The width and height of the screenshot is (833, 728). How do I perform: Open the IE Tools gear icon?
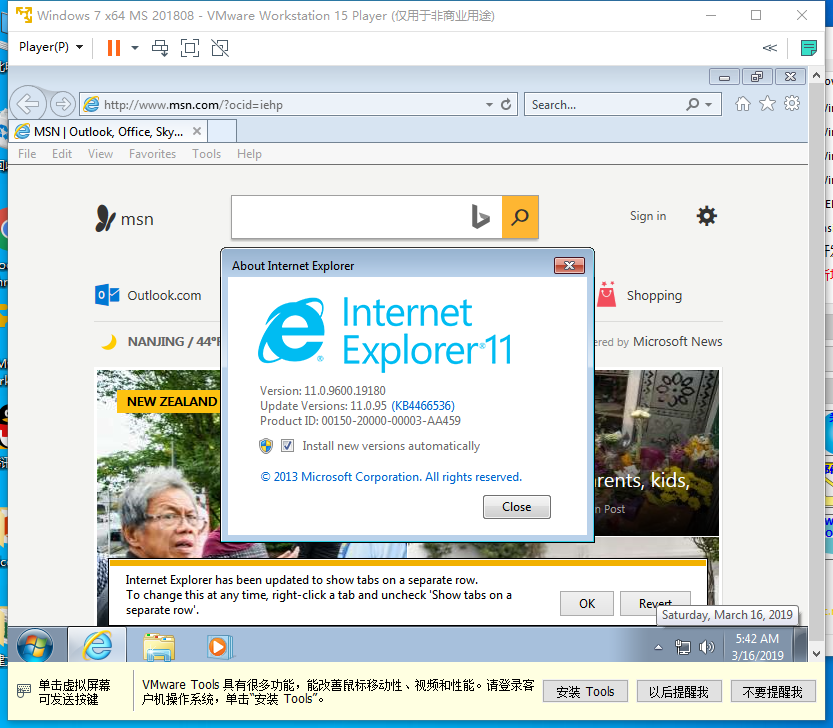pos(792,104)
